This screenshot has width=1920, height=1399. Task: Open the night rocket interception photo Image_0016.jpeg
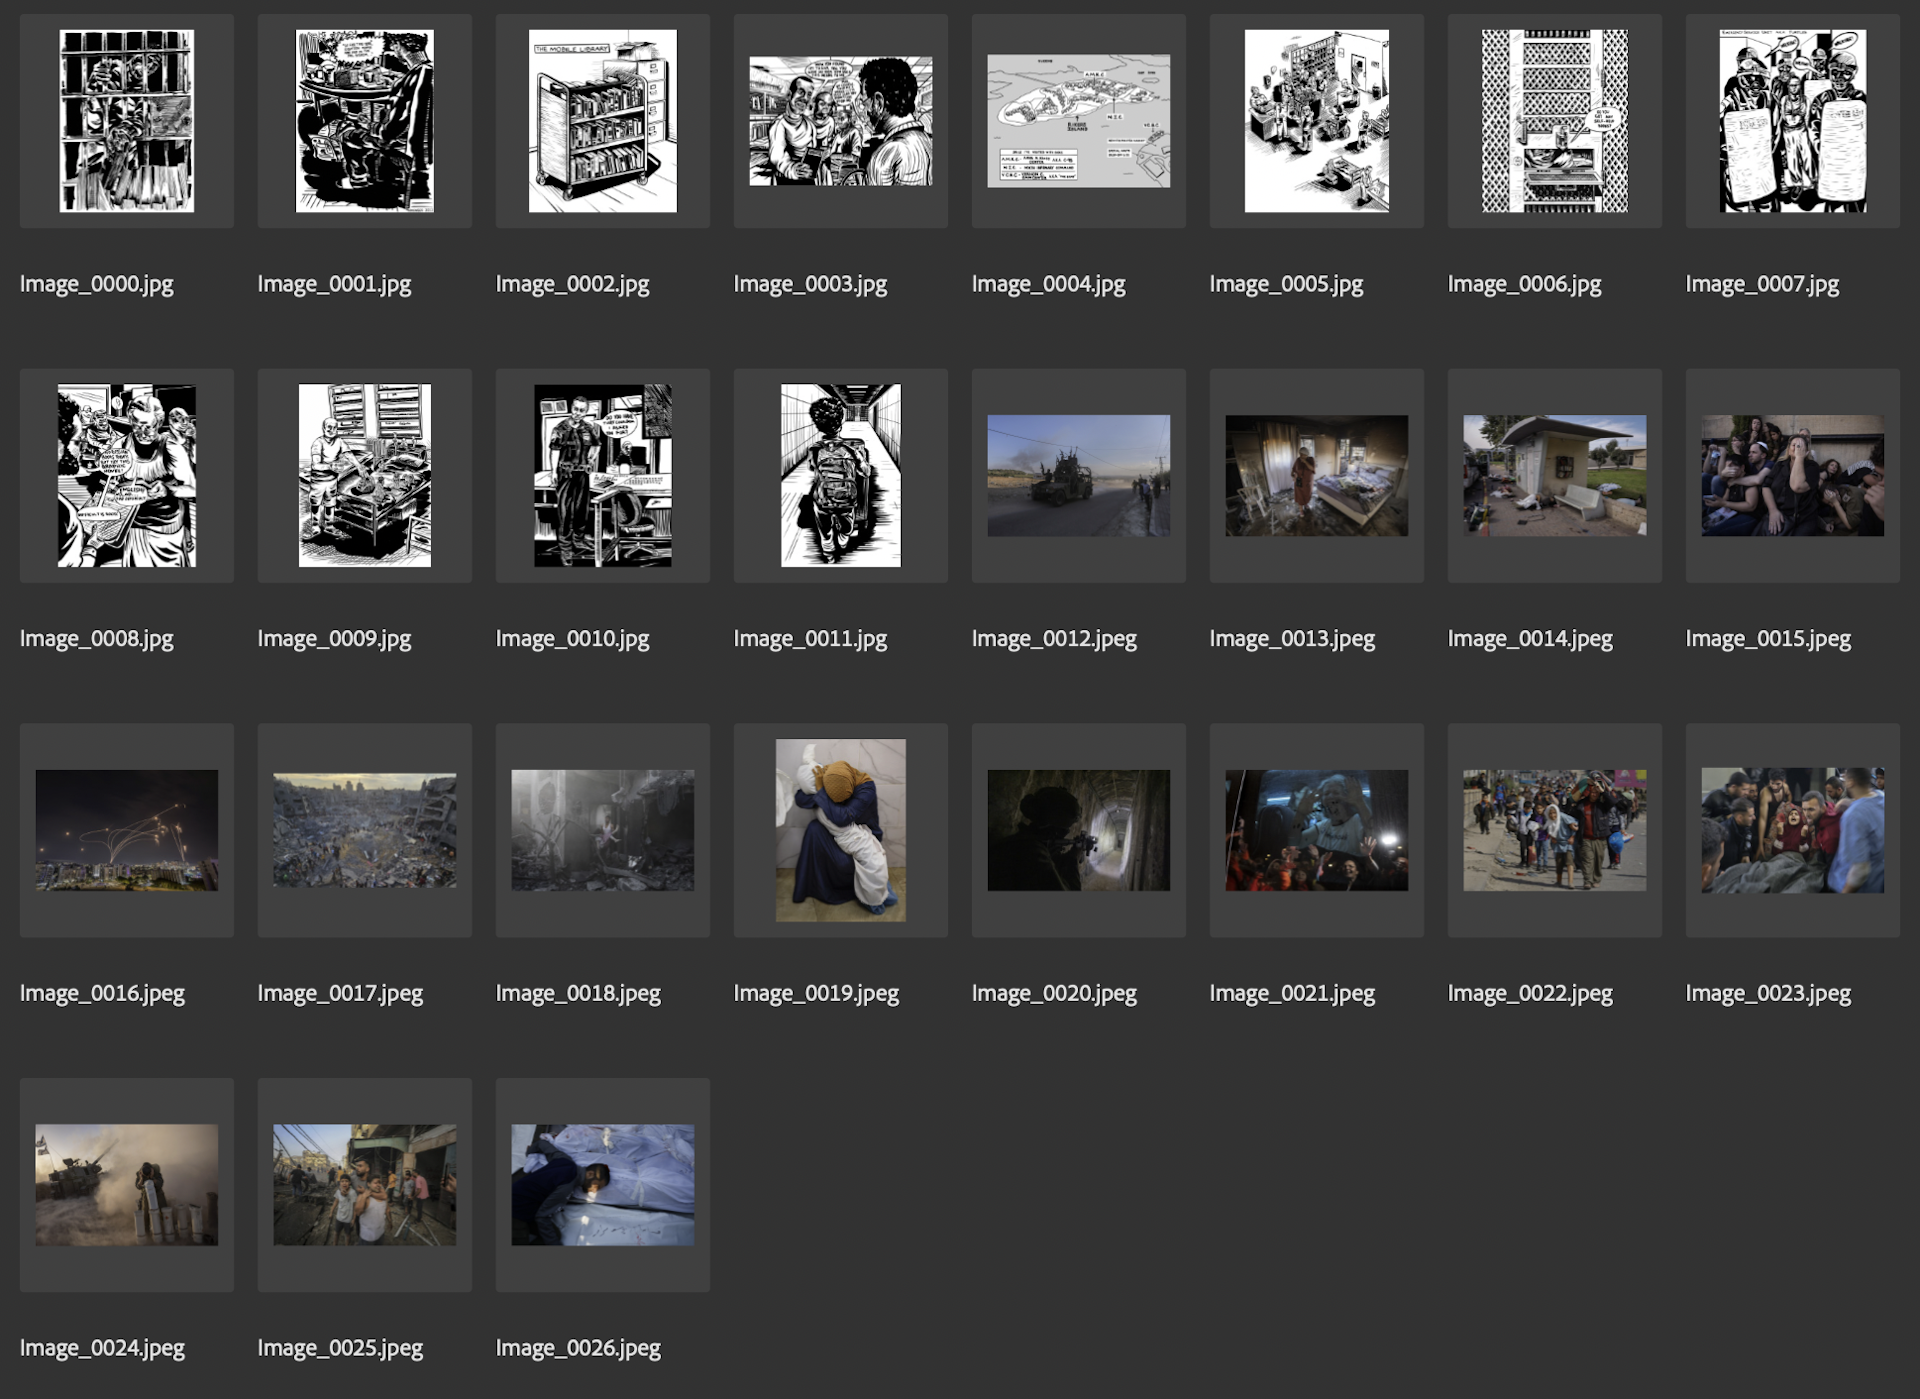126,829
